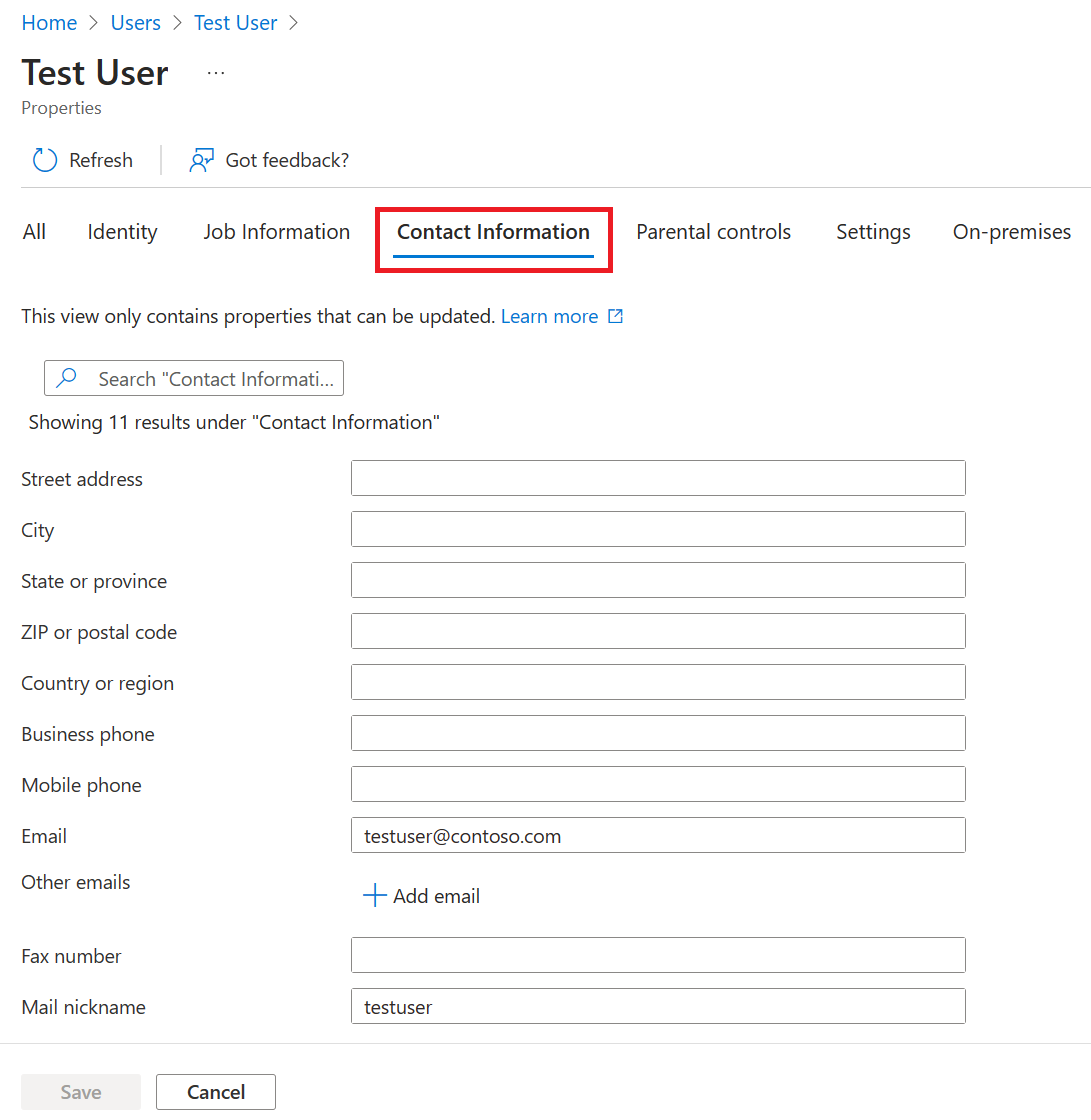Click the Street address input field

658,478
